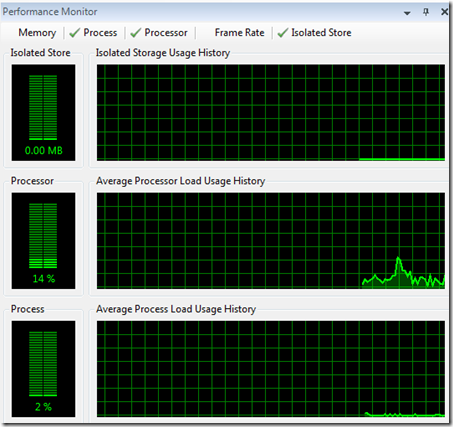The width and height of the screenshot is (453, 427).
Task: Click the Performance Monitor title bar
Action: point(200,12)
